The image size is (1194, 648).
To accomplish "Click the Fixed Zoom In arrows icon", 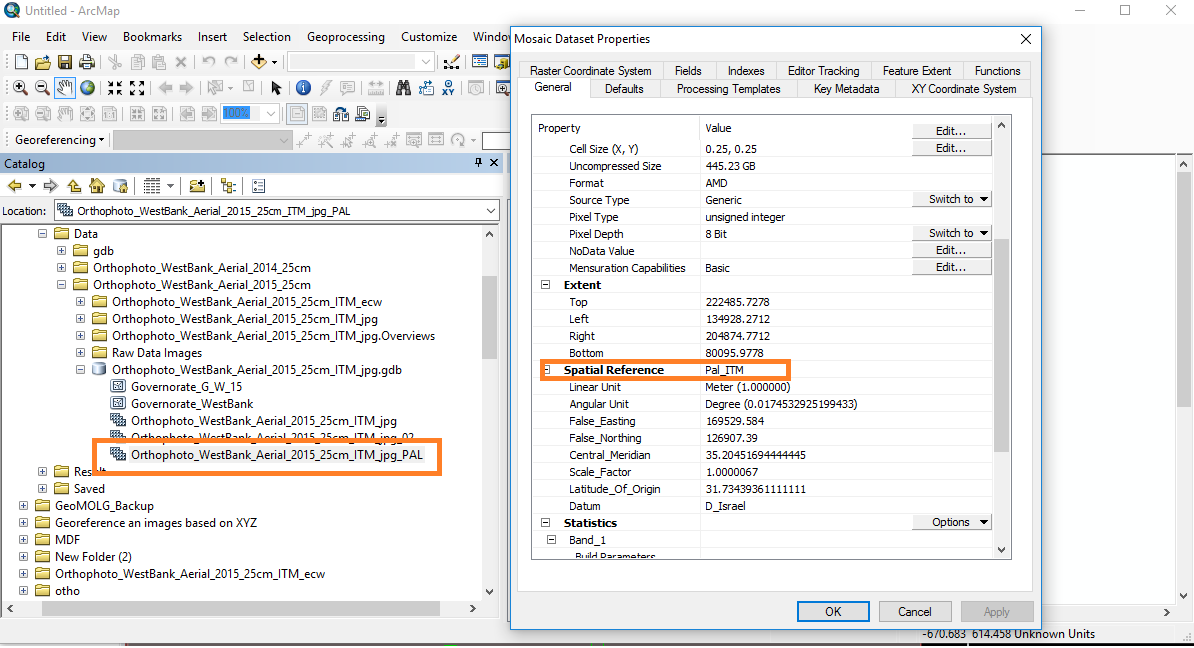I will click(x=115, y=88).
